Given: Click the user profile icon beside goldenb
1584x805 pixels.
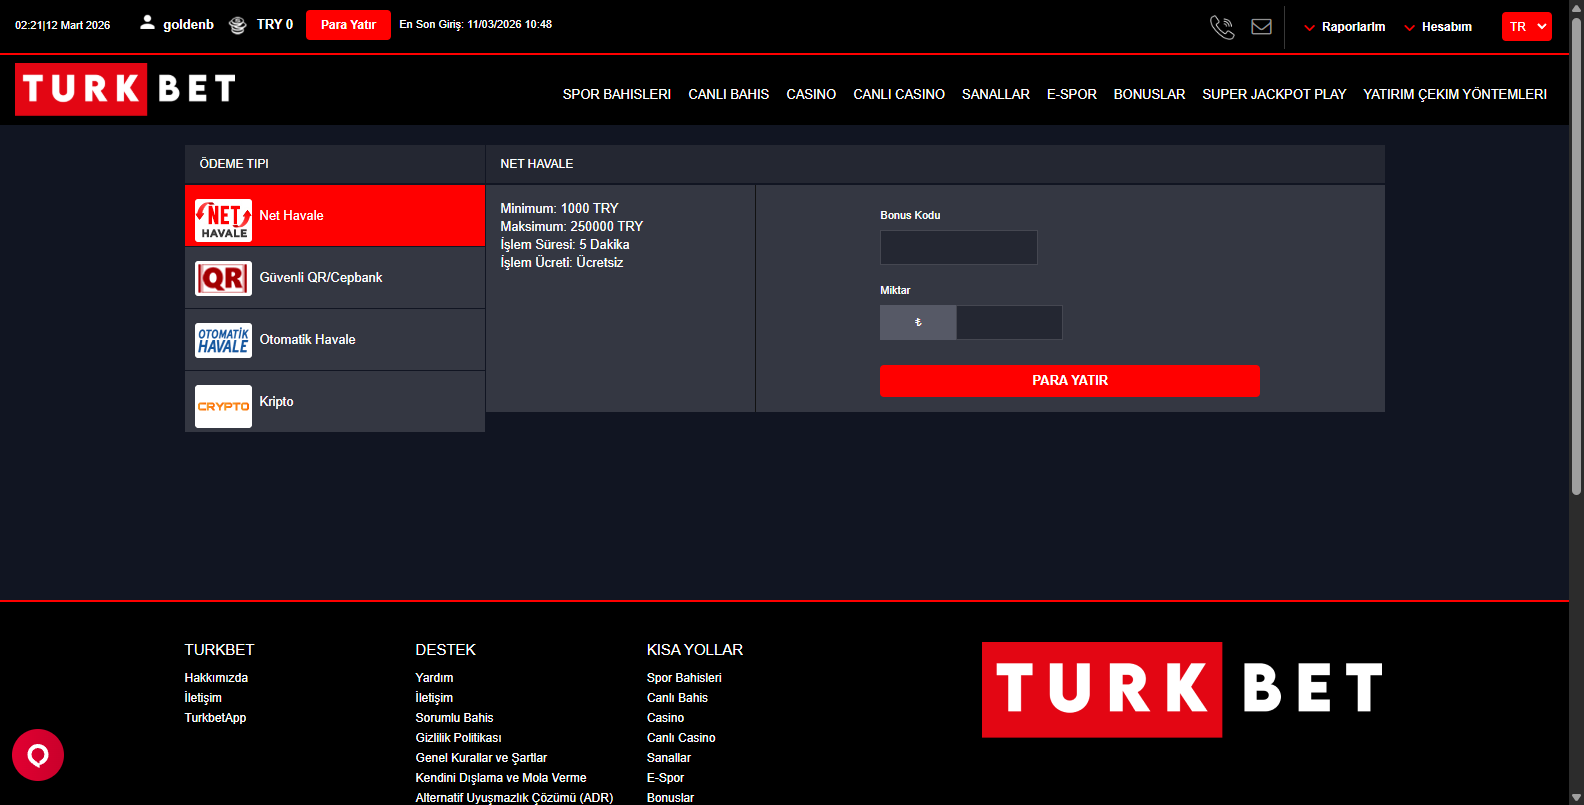Looking at the screenshot, I should pyautogui.click(x=147, y=22).
